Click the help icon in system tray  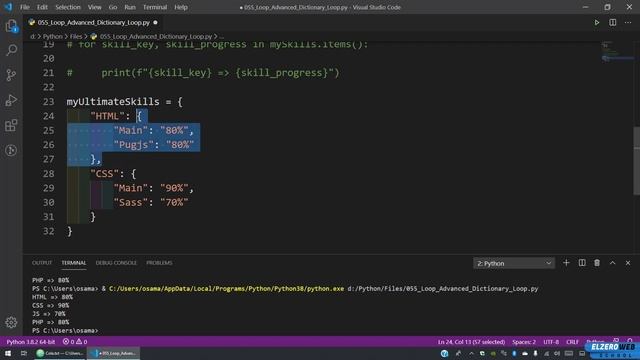(444, 353)
